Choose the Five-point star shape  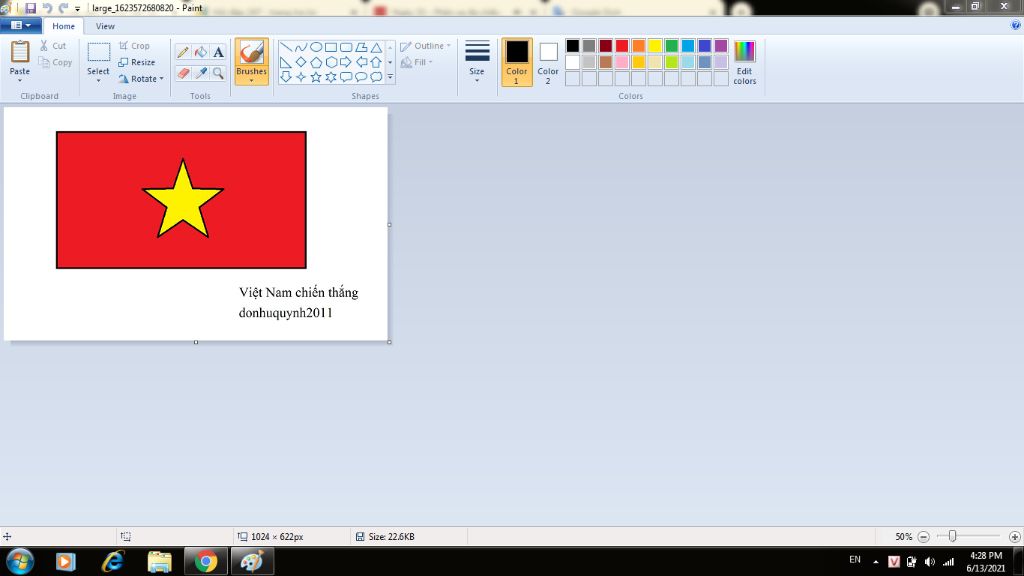[x=315, y=77]
